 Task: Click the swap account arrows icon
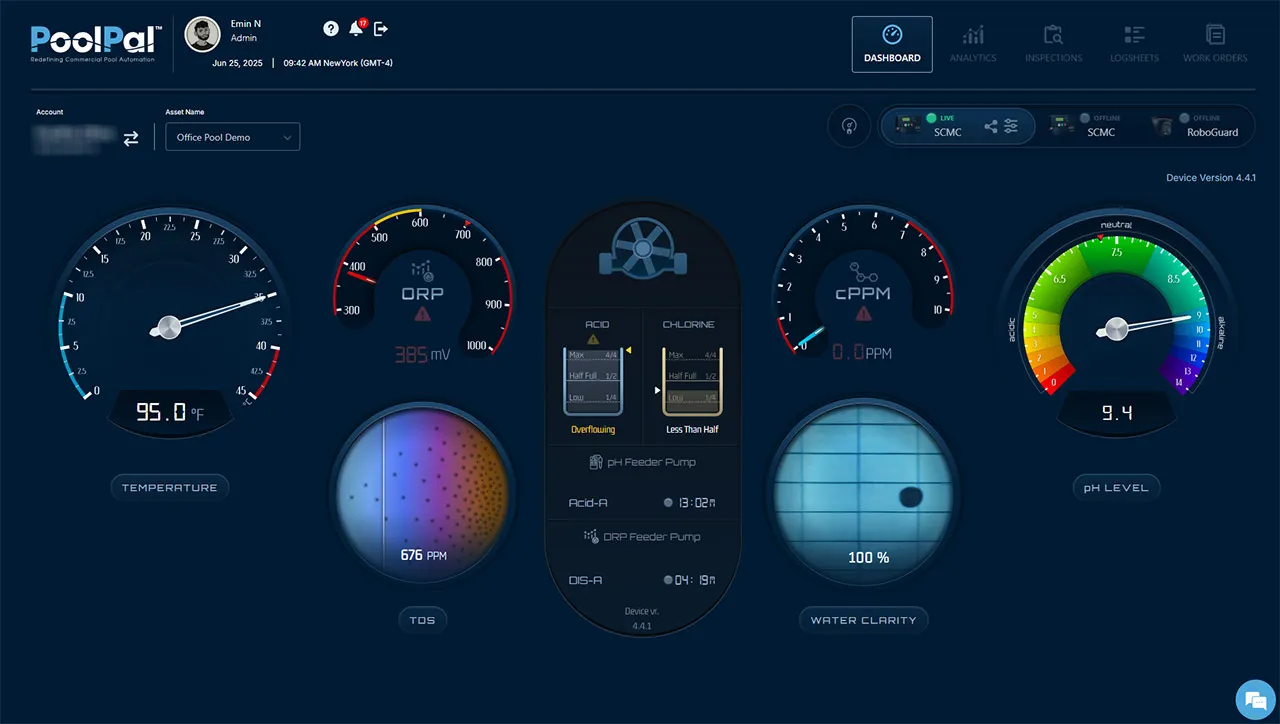131,138
